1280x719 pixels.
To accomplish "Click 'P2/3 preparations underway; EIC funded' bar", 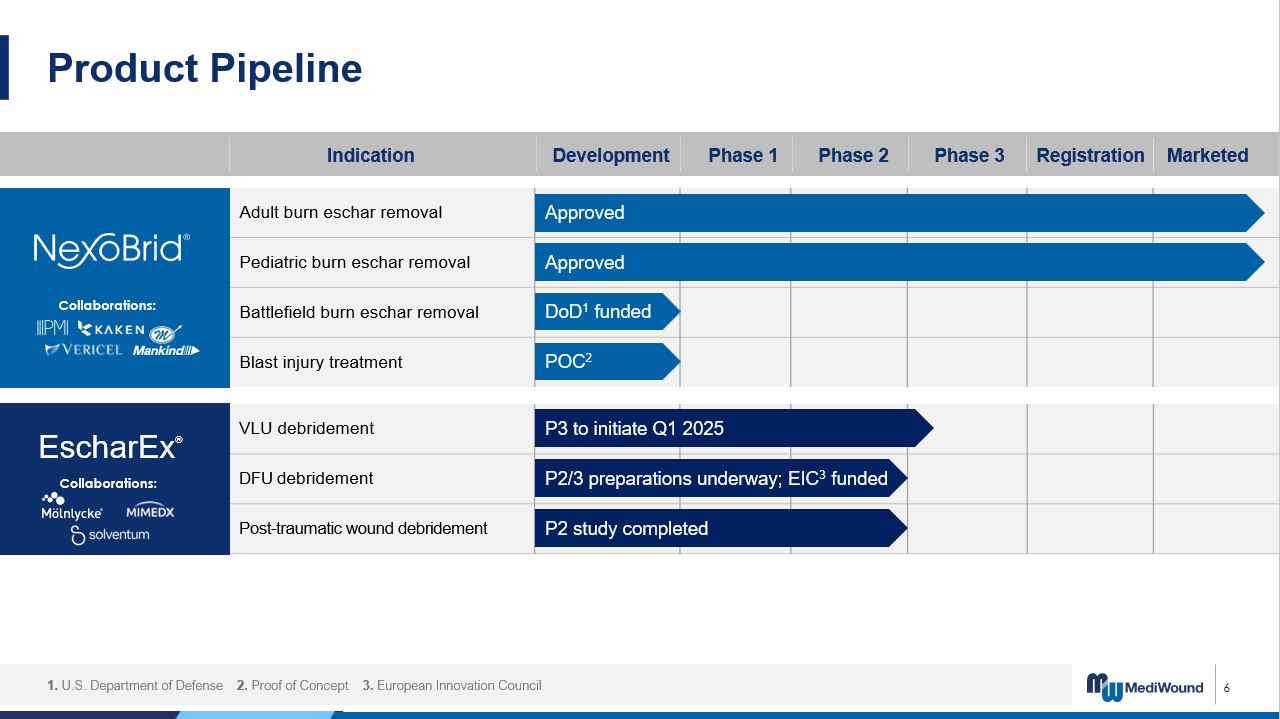I will (x=721, y=478).
